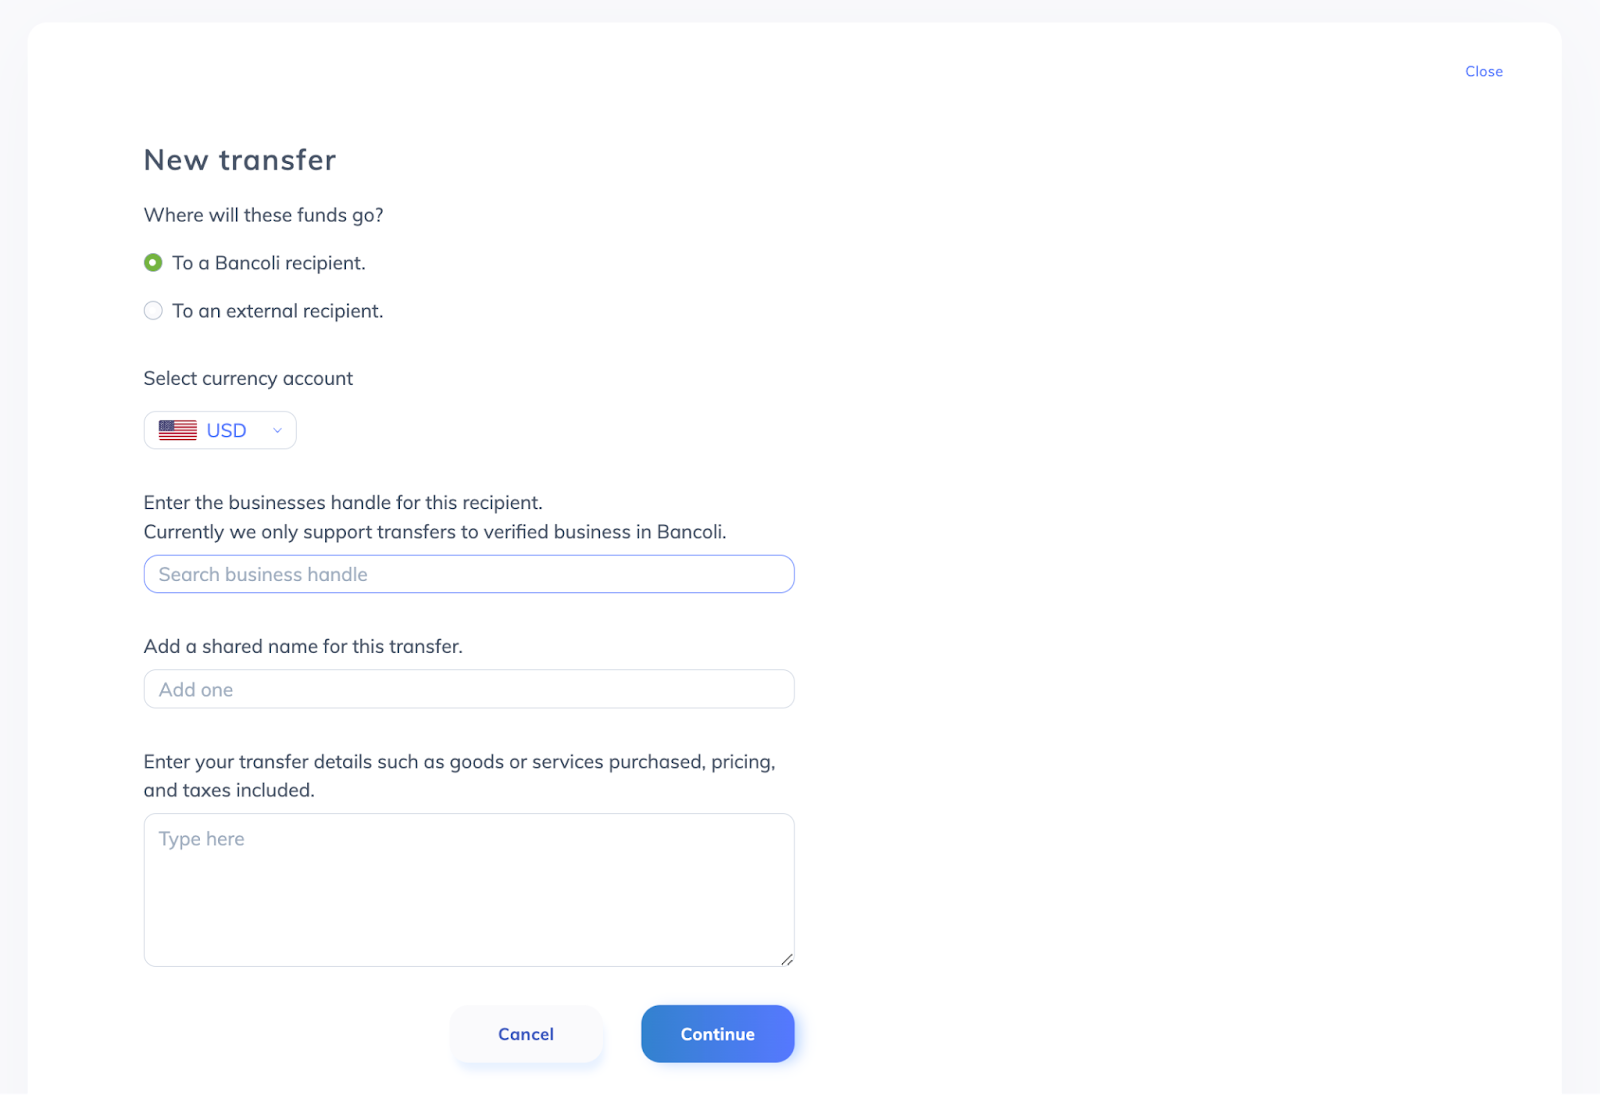Close the New transfer dialog
The height and width of the screenshot is (1095, 1600).
1483,71
